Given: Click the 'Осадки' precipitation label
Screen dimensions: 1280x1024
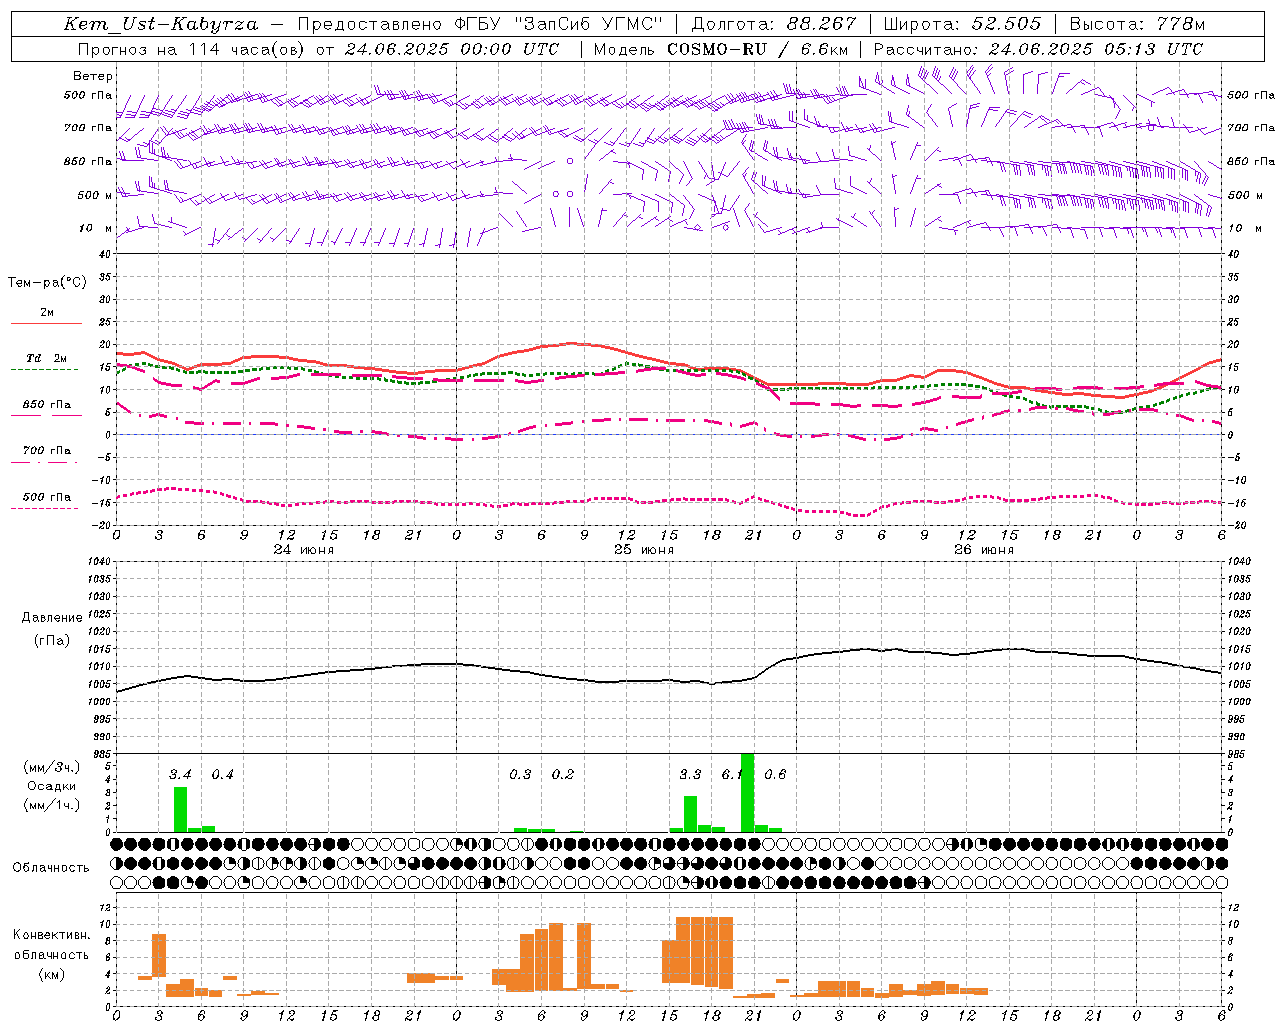Looking at the screenshot, I should [51, 786].
